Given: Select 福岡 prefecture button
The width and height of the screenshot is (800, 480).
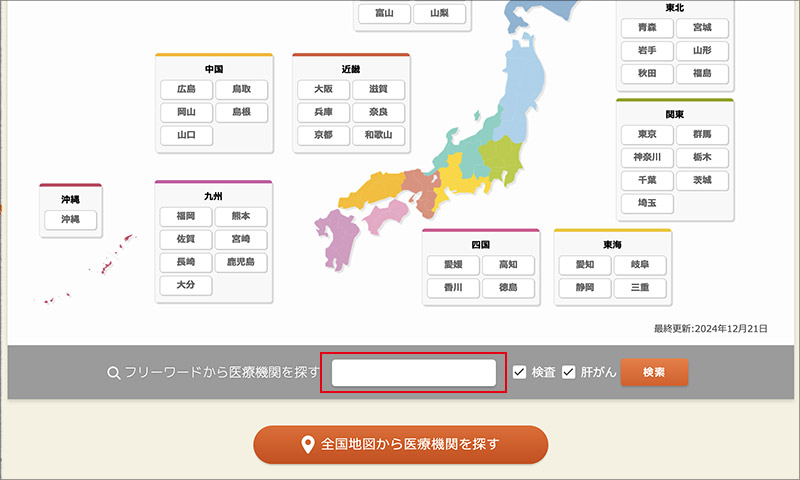Looking at the screenshot, I should pyautogui.click(x=186, y=216).
